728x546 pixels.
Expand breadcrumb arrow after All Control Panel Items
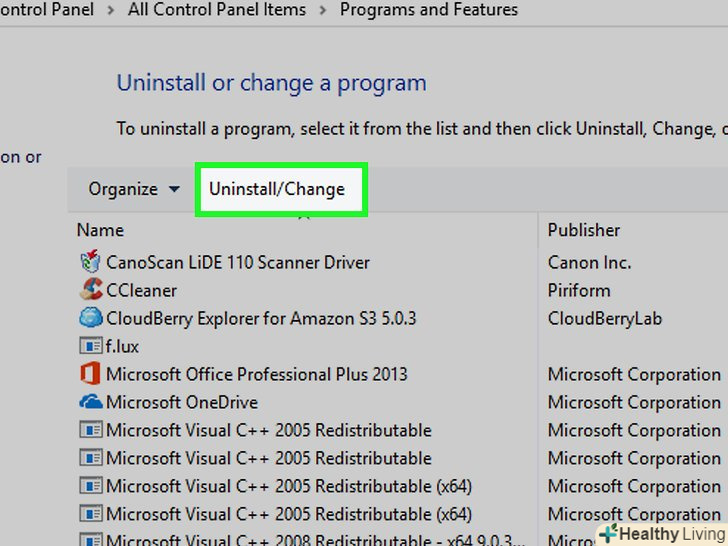[x=323, y=11]
